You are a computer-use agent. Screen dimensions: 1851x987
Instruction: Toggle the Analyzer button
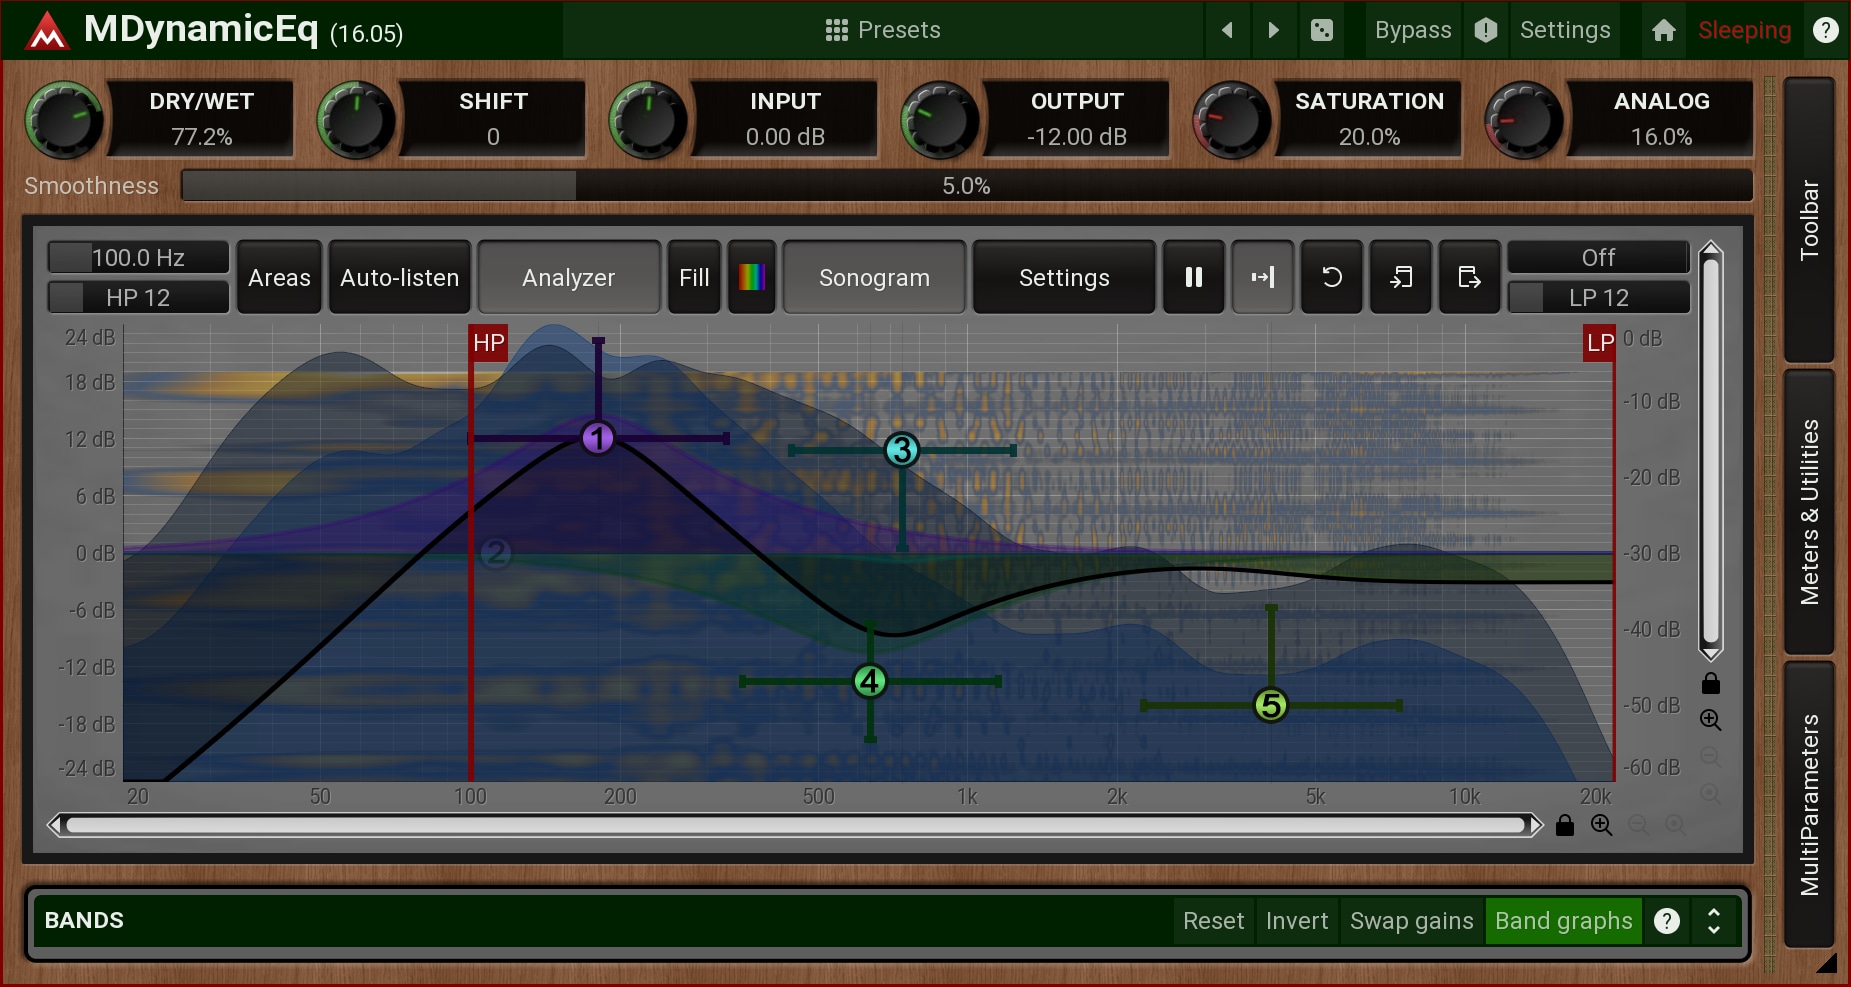click(x=568, y=278)
